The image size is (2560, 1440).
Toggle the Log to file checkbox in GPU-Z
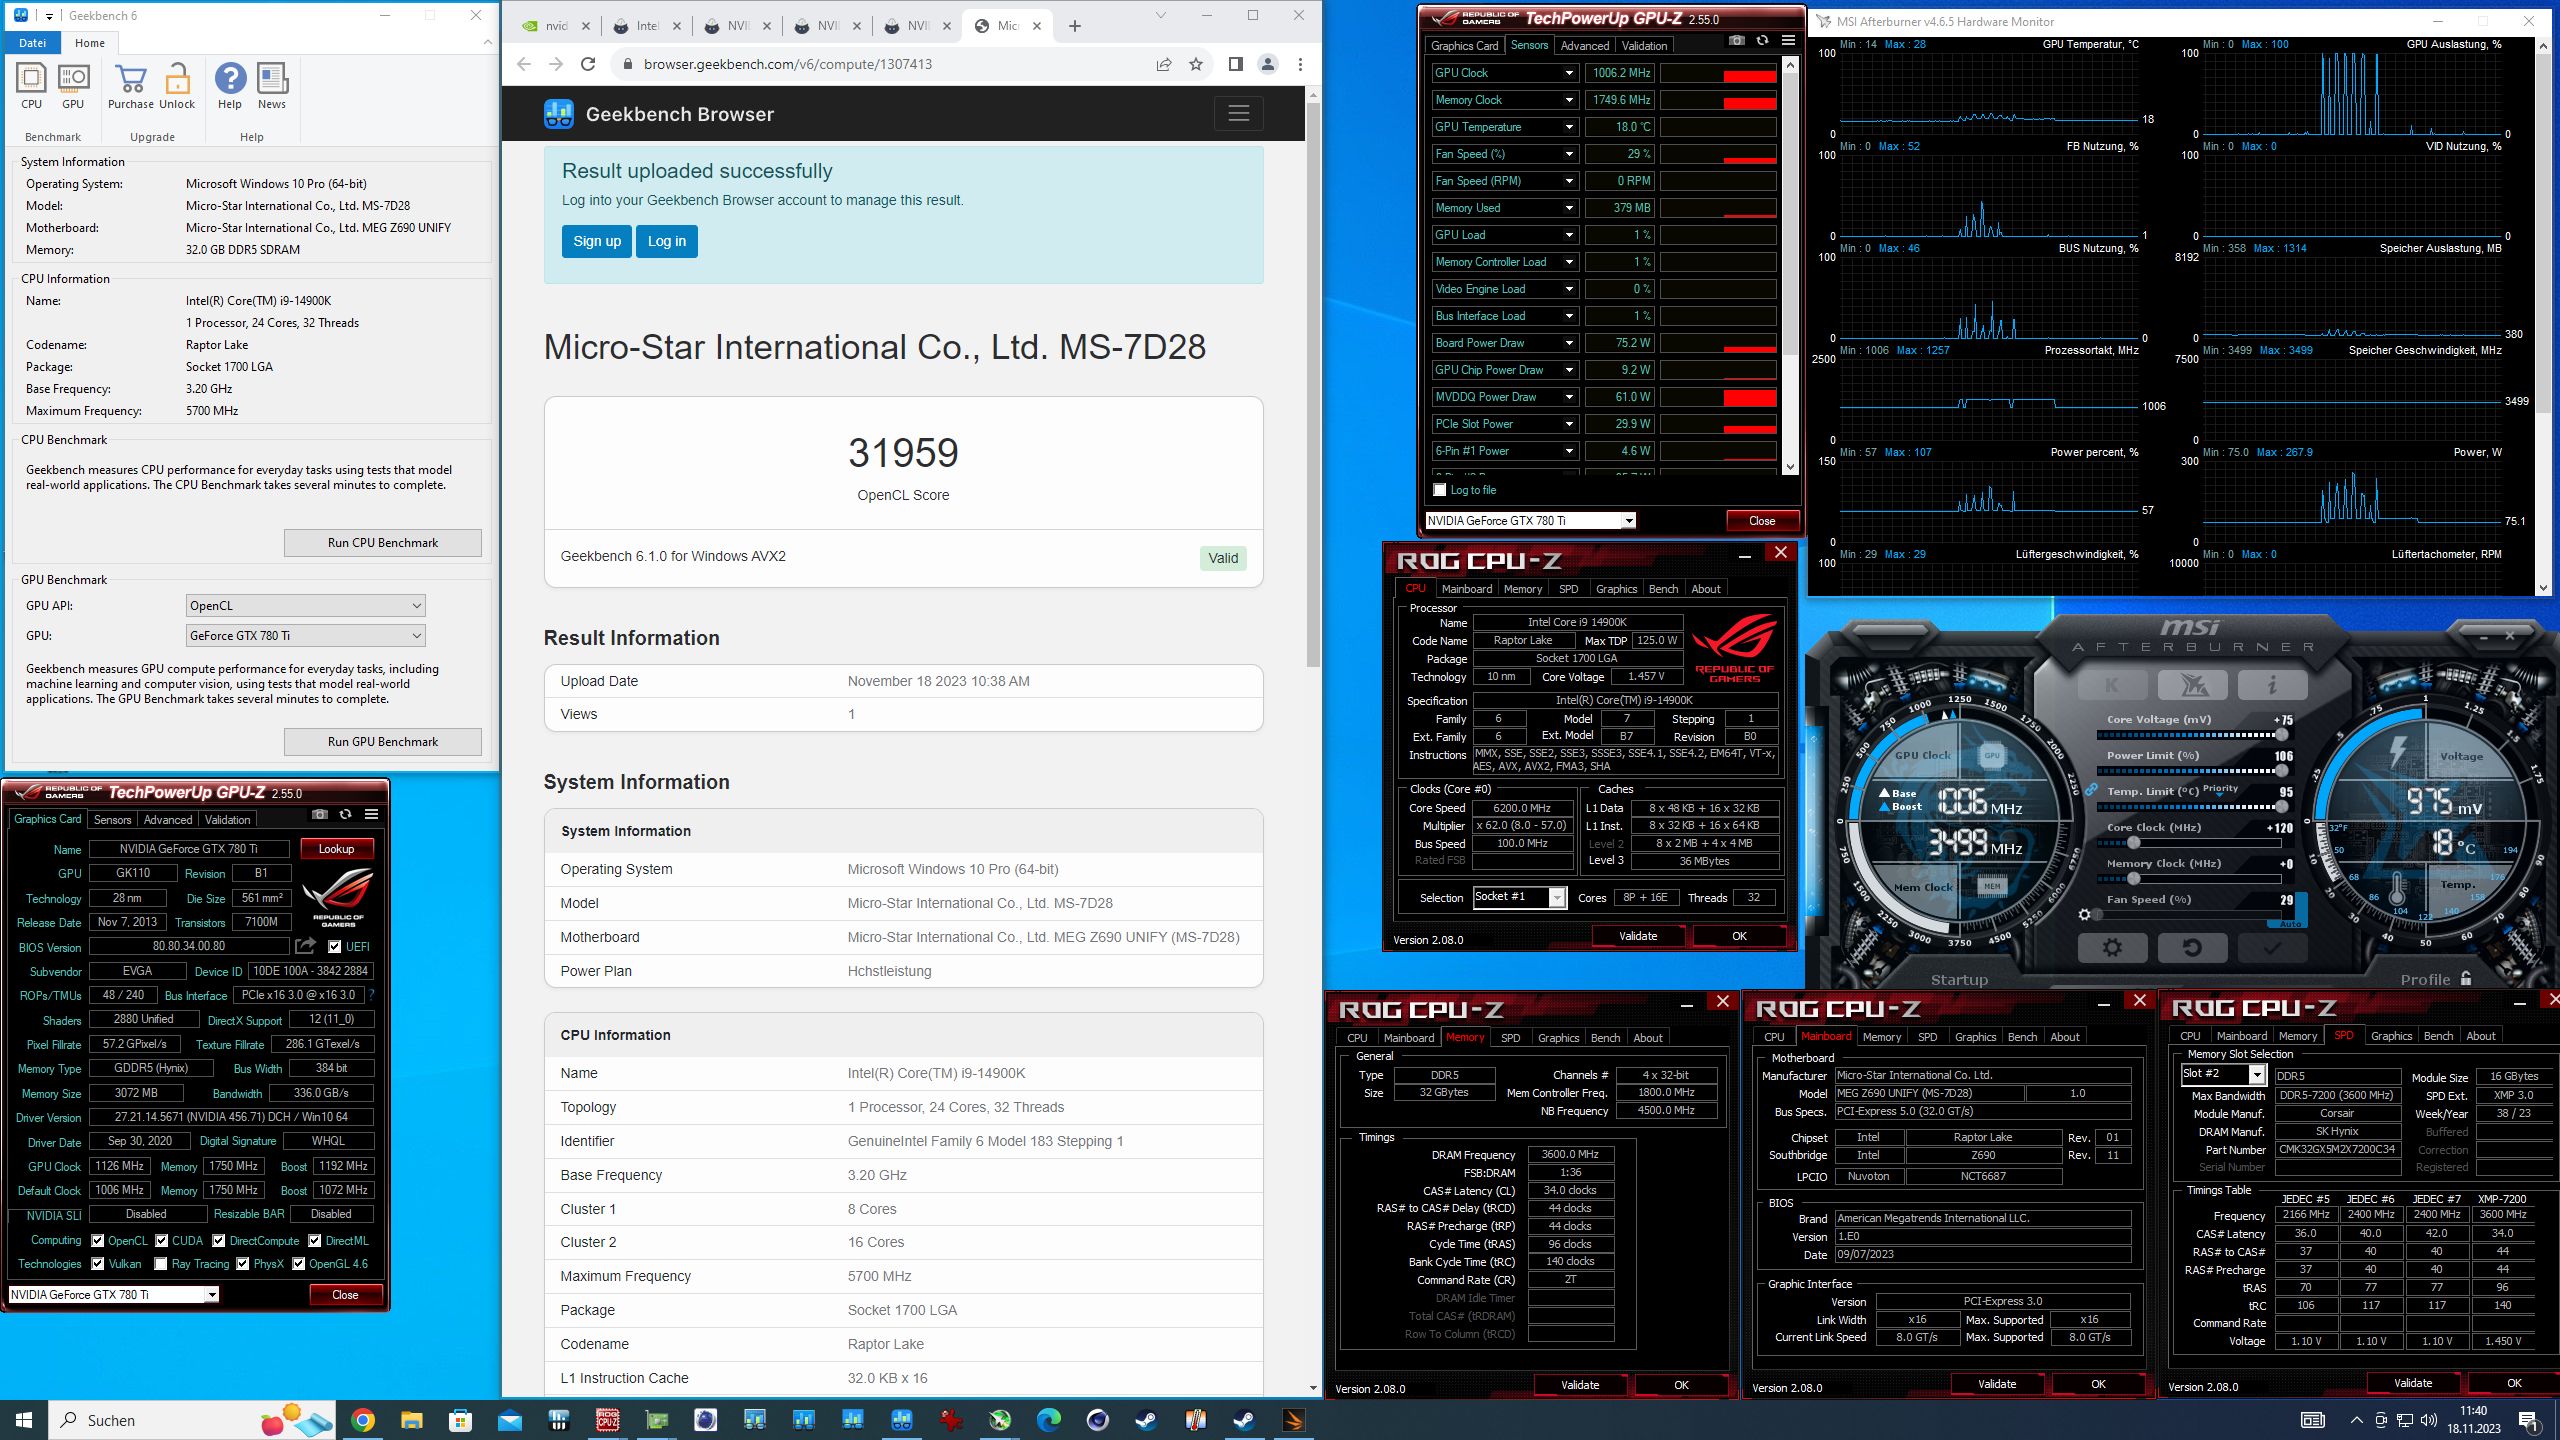point(1440,490)
